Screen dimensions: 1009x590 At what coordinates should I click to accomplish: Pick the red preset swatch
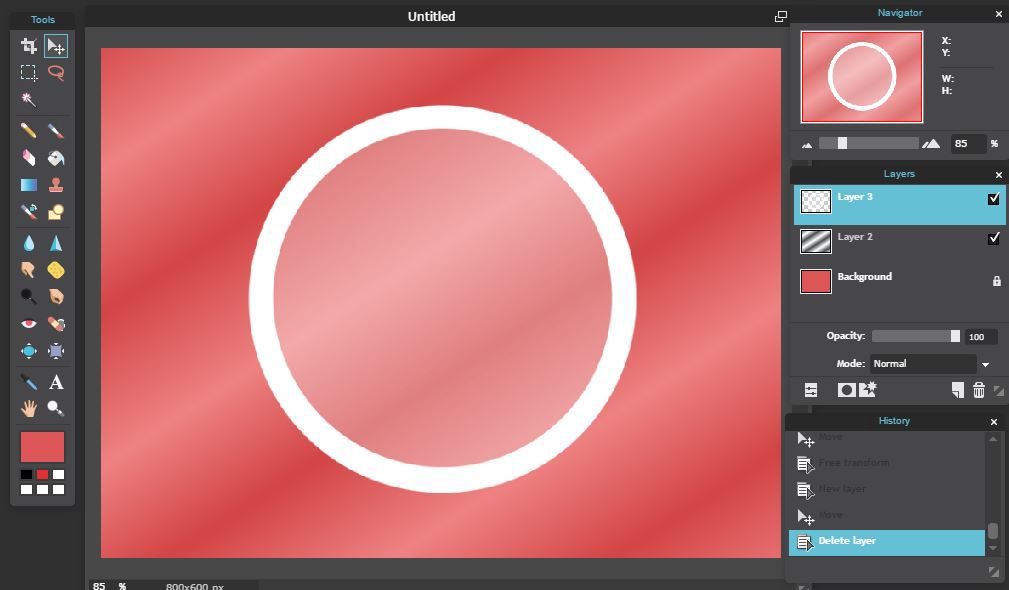[x=42, y=475]
